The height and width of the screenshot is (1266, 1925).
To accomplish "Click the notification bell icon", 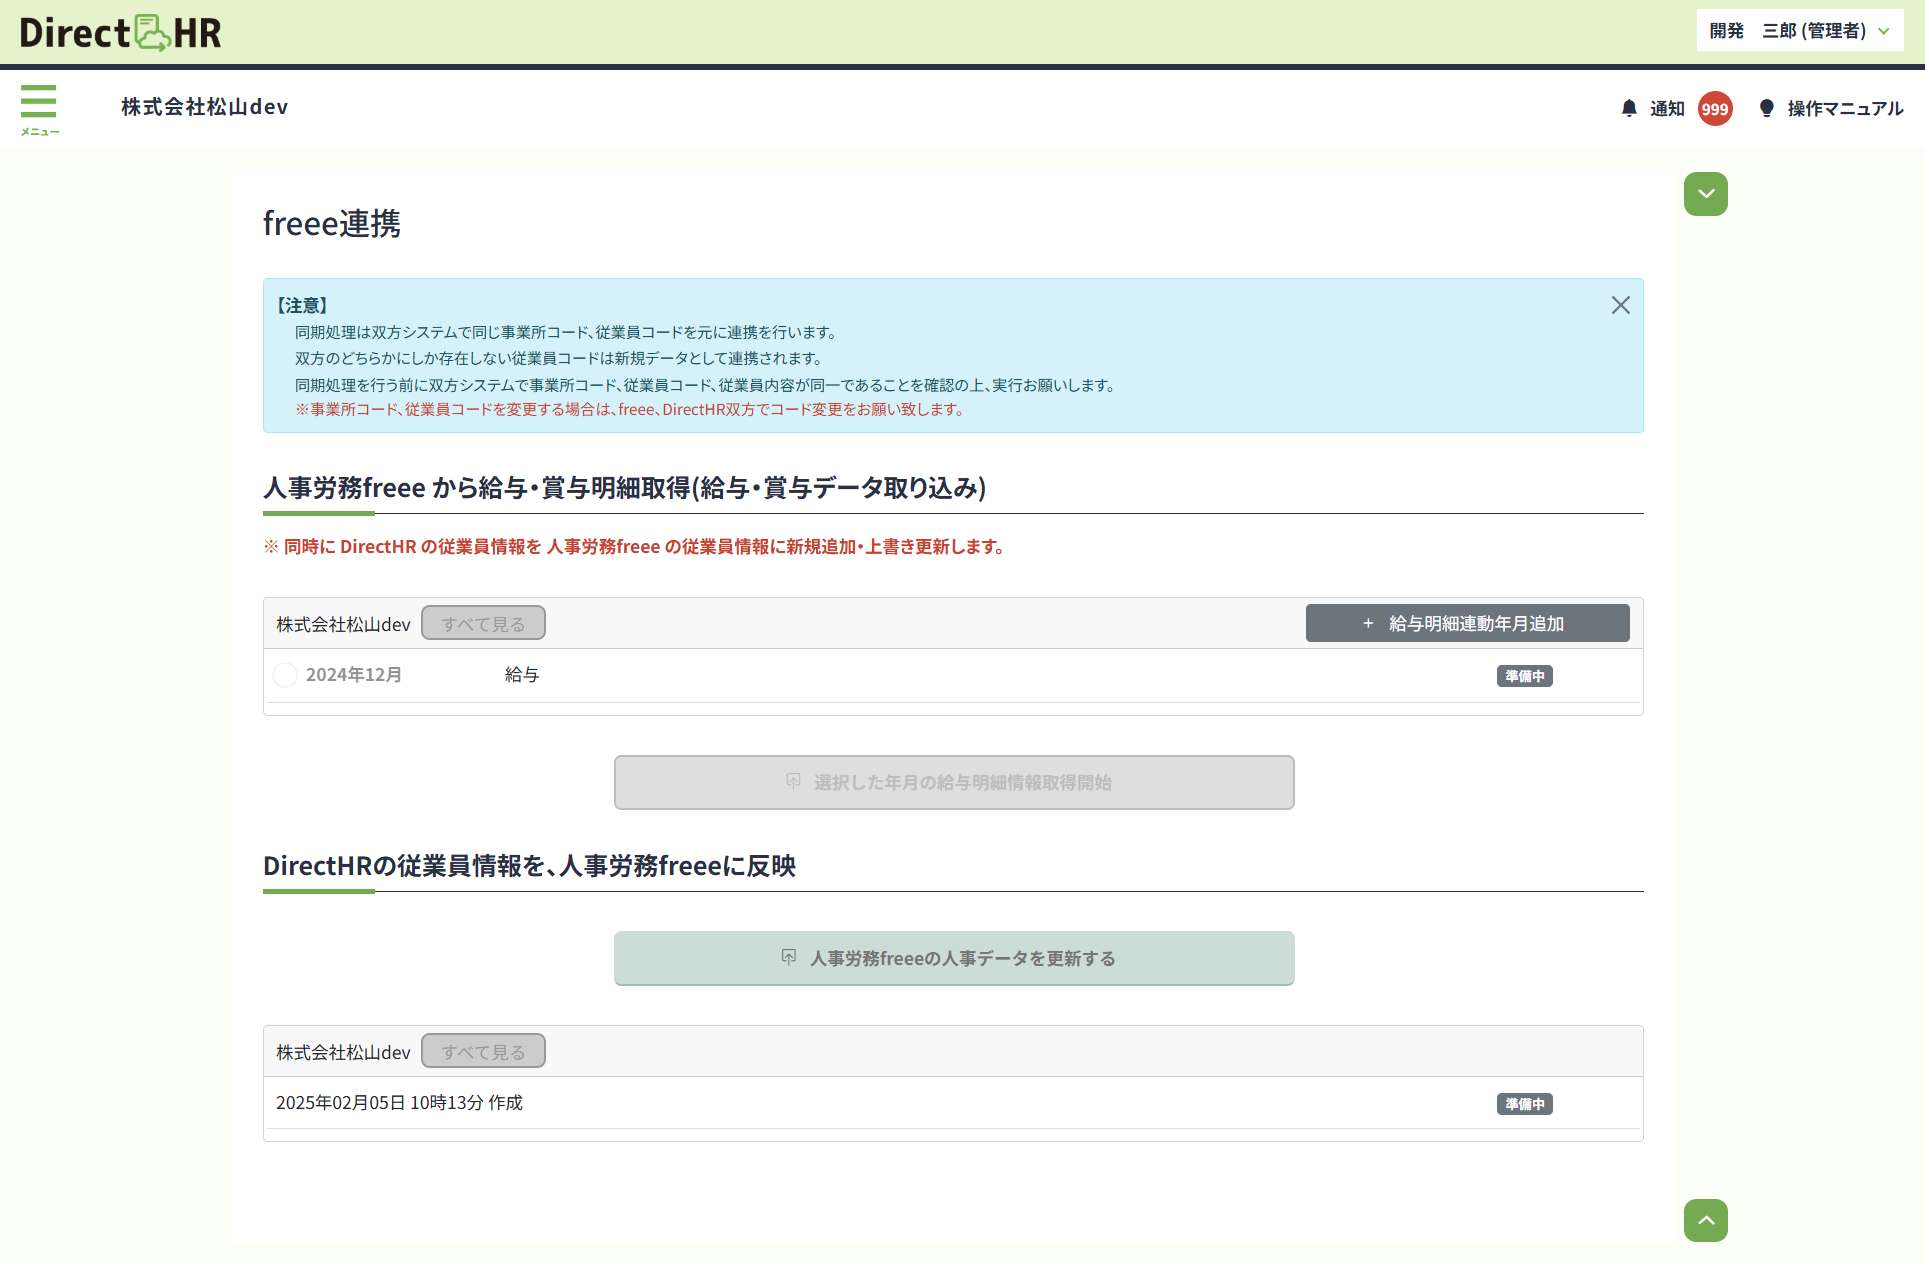I will point(1629,108).
